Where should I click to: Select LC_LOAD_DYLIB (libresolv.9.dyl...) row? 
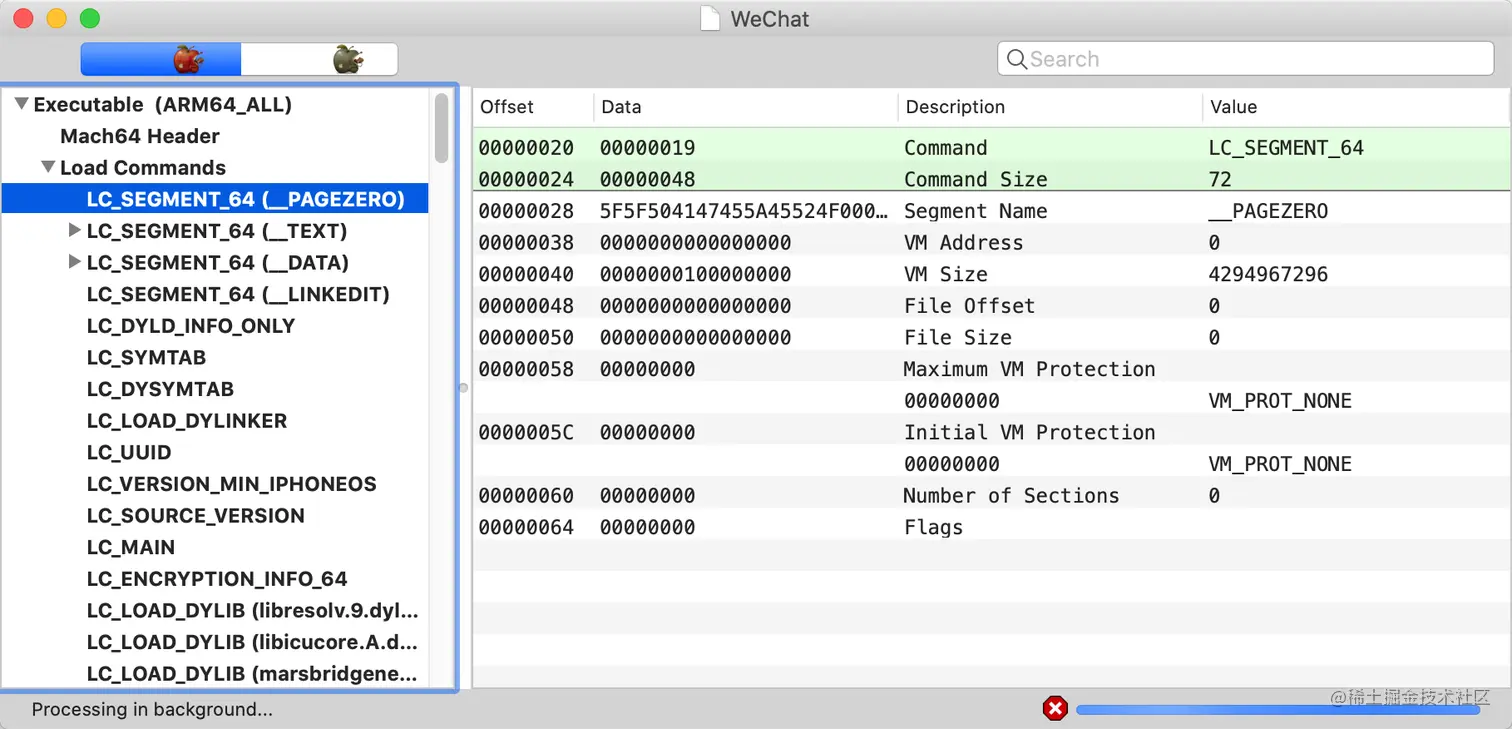(253, 611)
